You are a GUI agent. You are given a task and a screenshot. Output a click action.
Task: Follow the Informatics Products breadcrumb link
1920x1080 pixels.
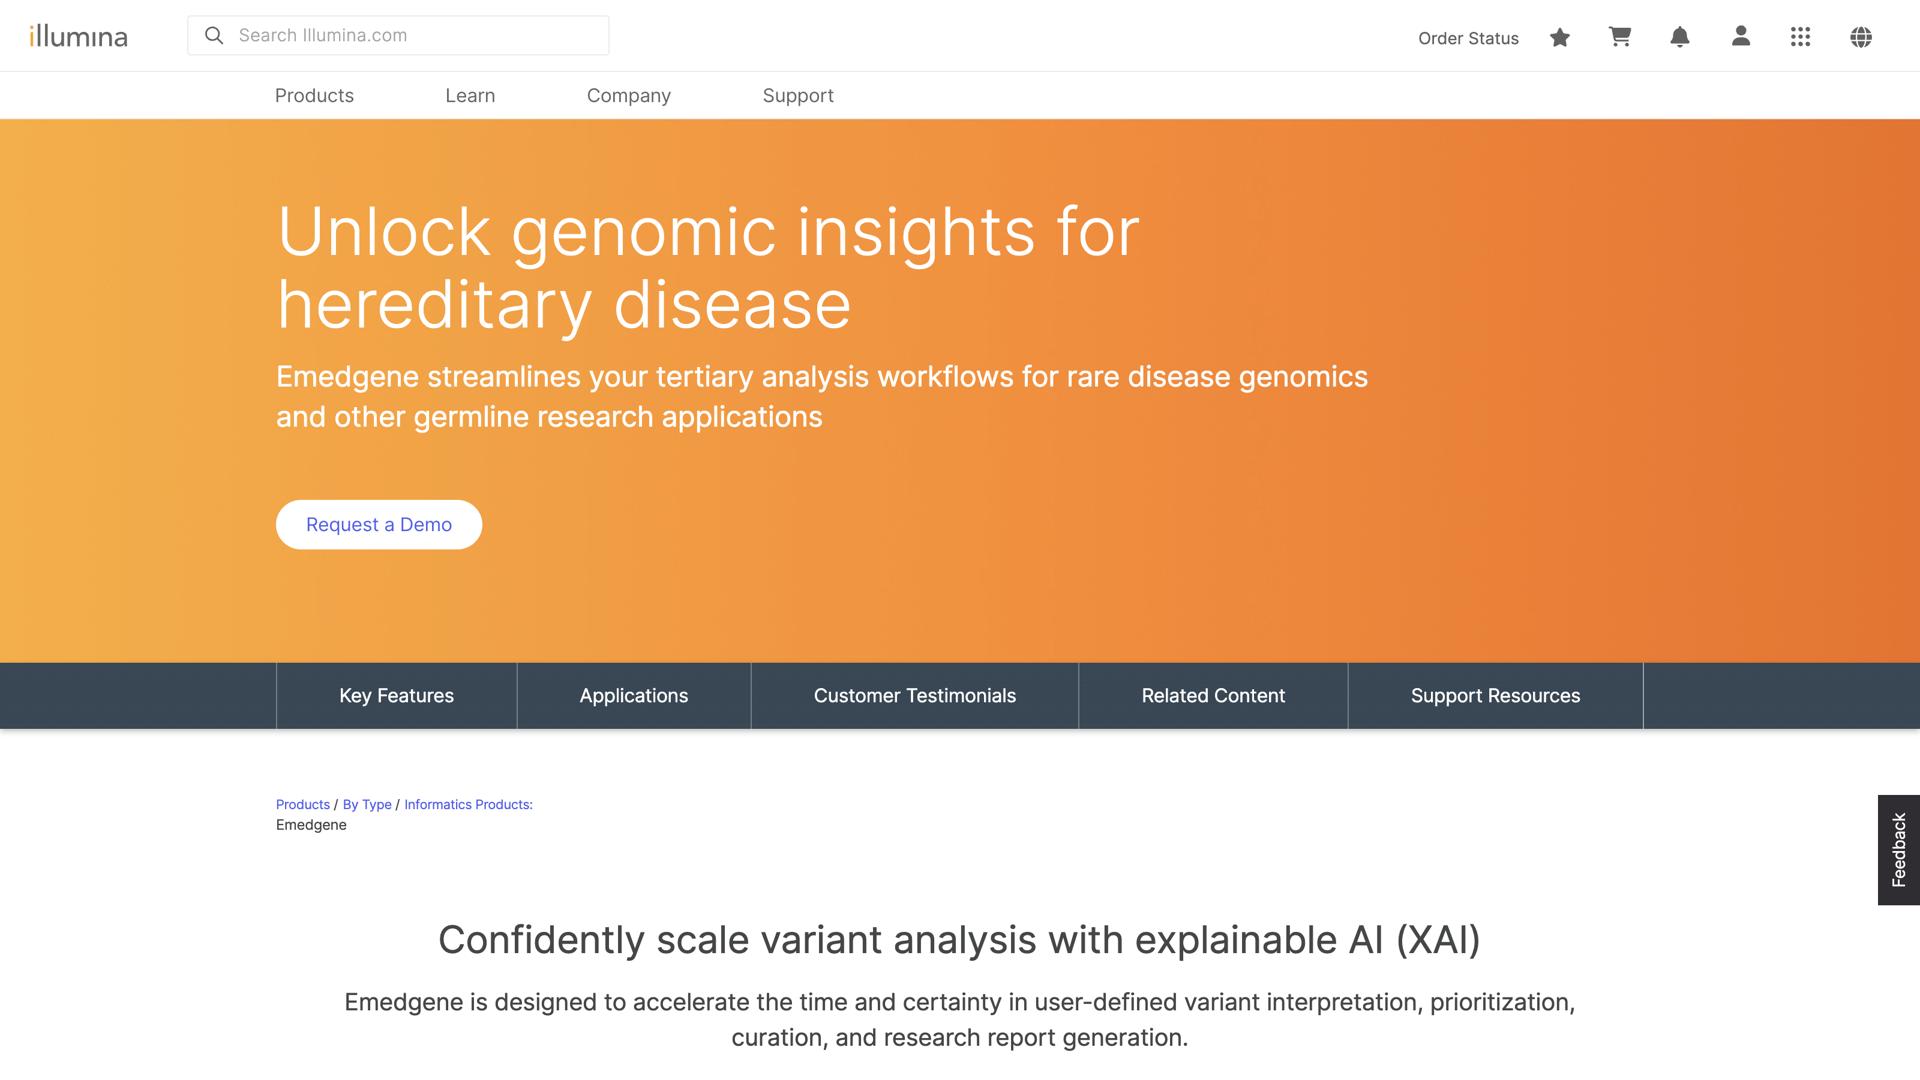466,804
